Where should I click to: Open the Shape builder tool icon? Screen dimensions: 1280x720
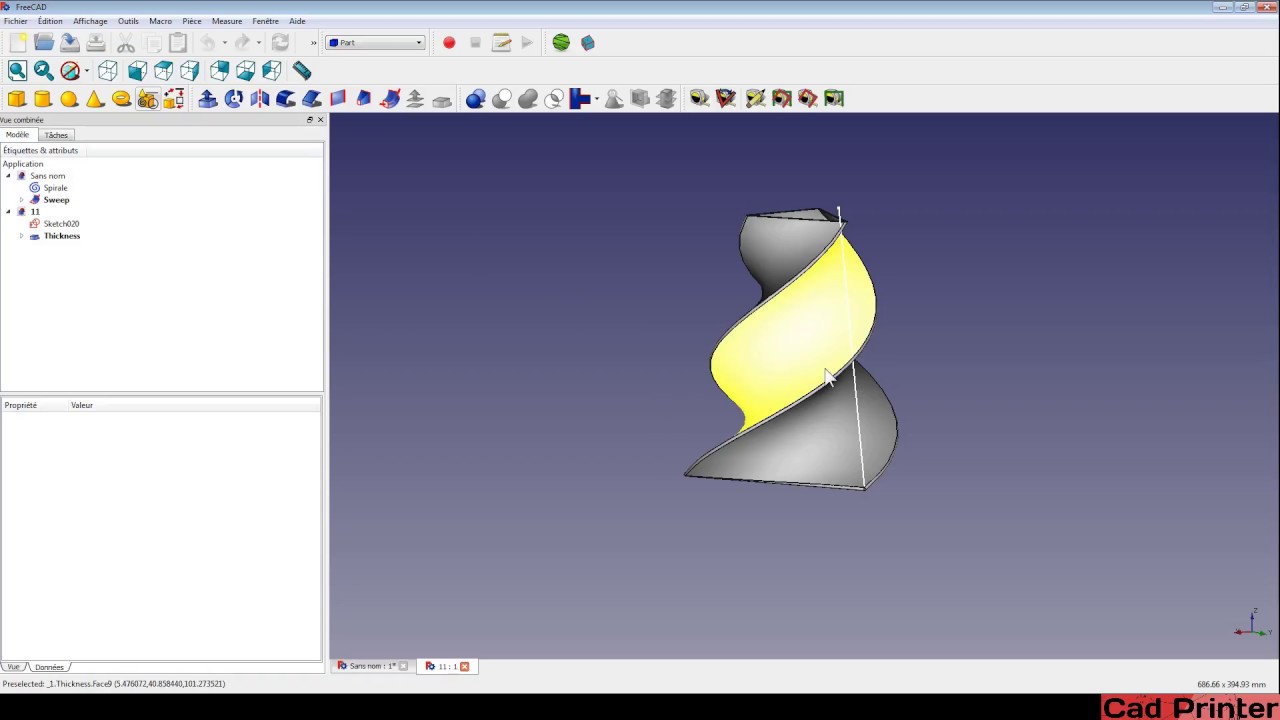point(173,98)
